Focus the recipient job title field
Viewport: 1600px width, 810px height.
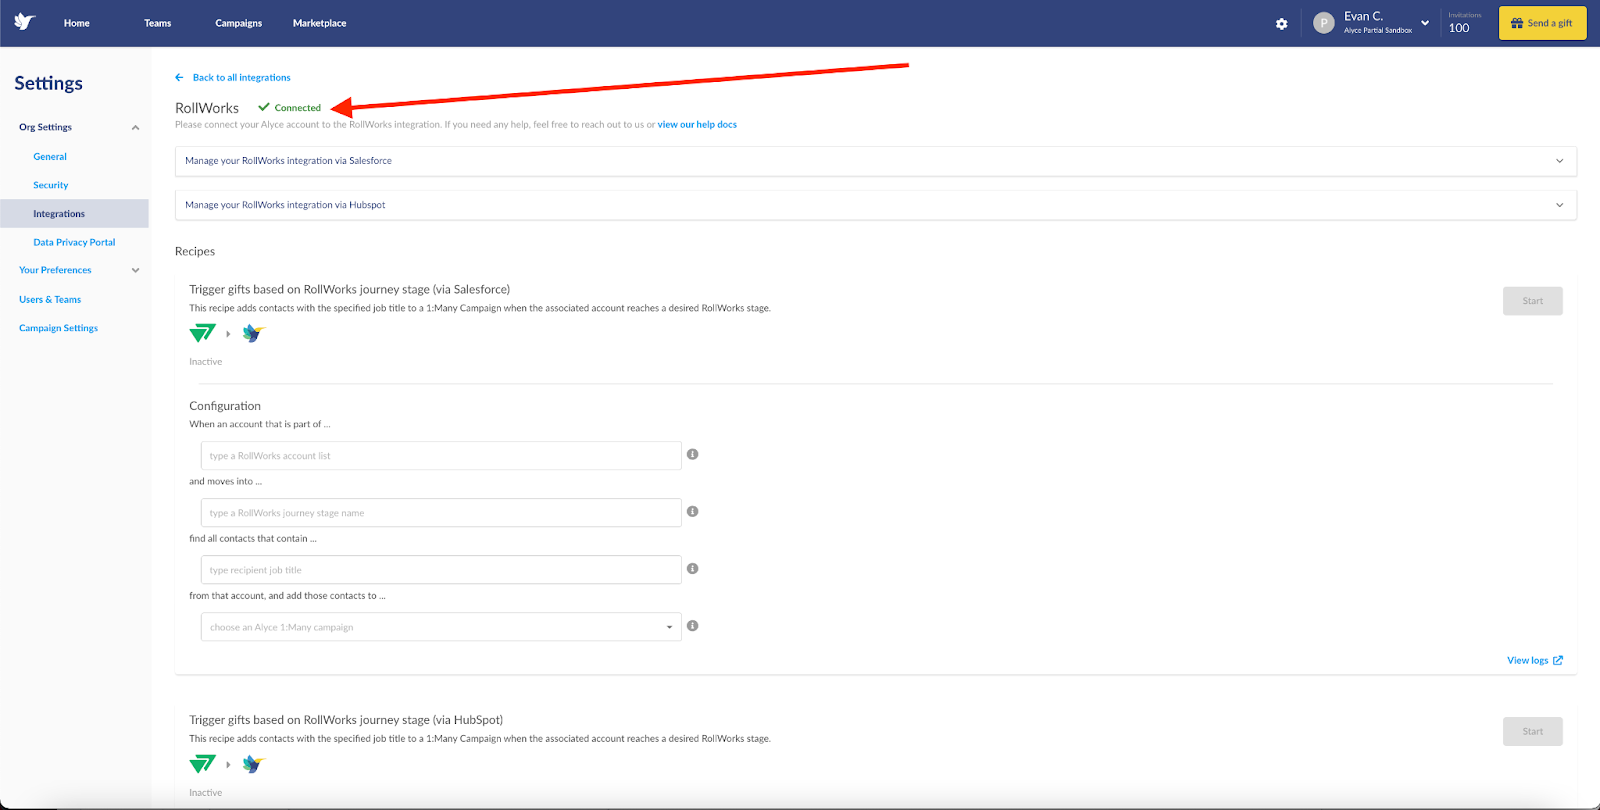[x=441, y=570]
